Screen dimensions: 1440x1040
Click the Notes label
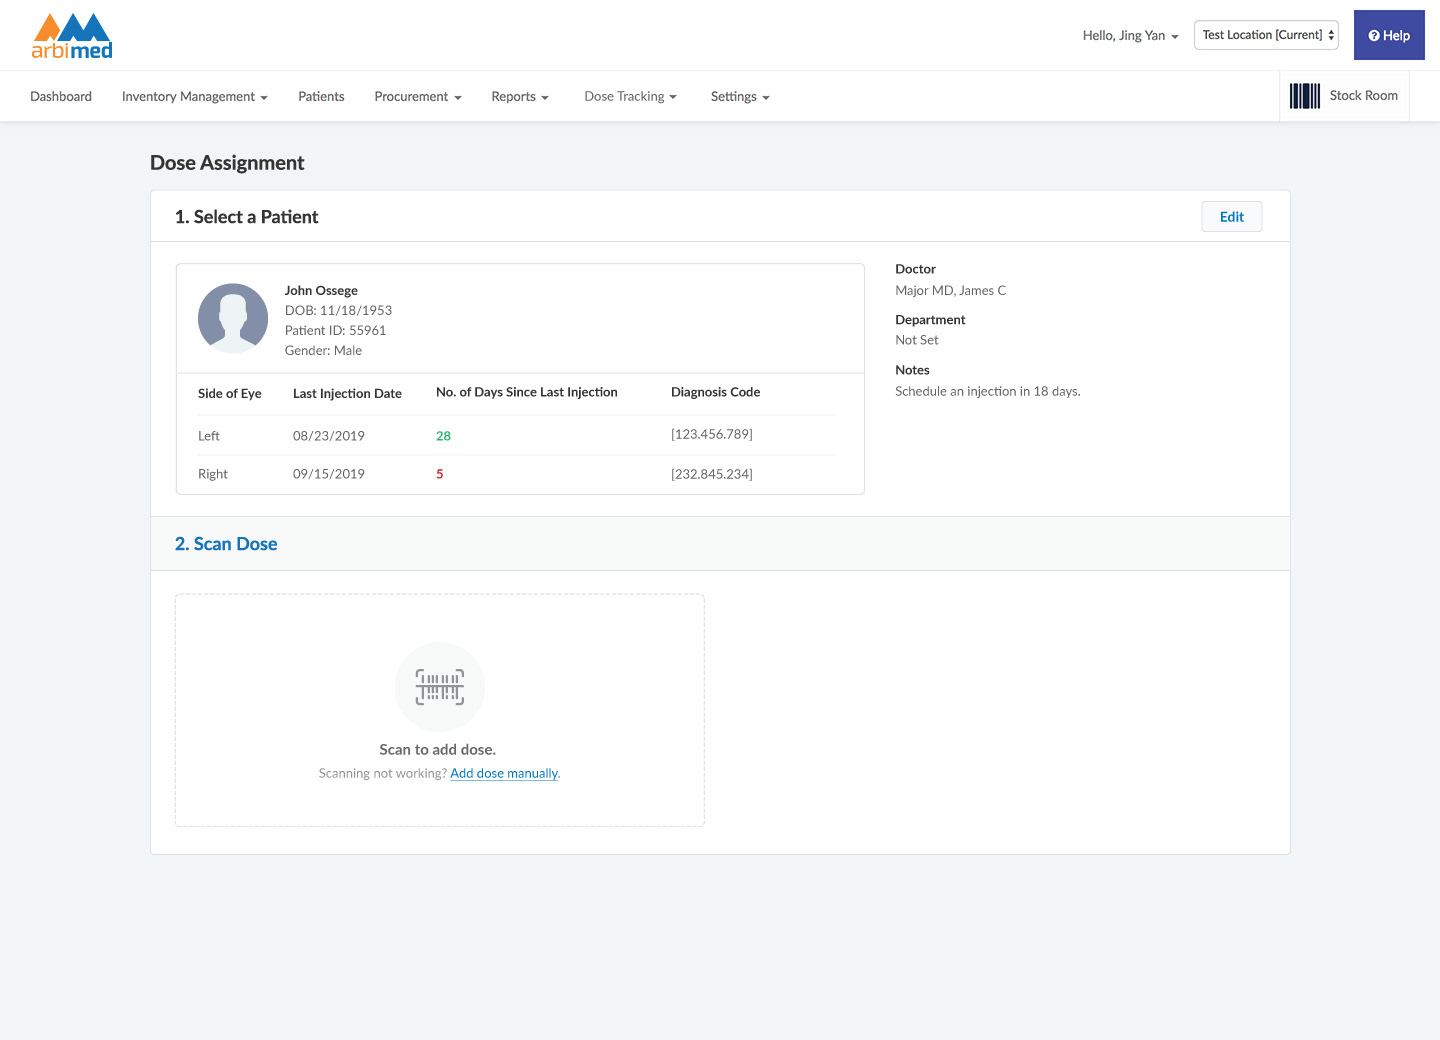(913, 370)
